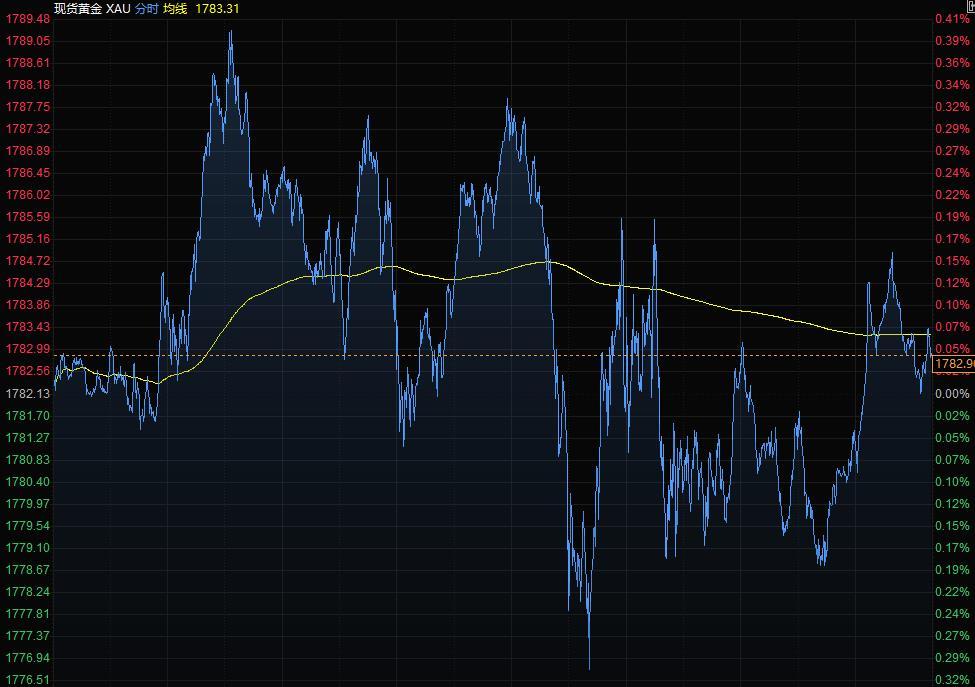Click the highest peak of the blue price line

click(x=230, y=32)
